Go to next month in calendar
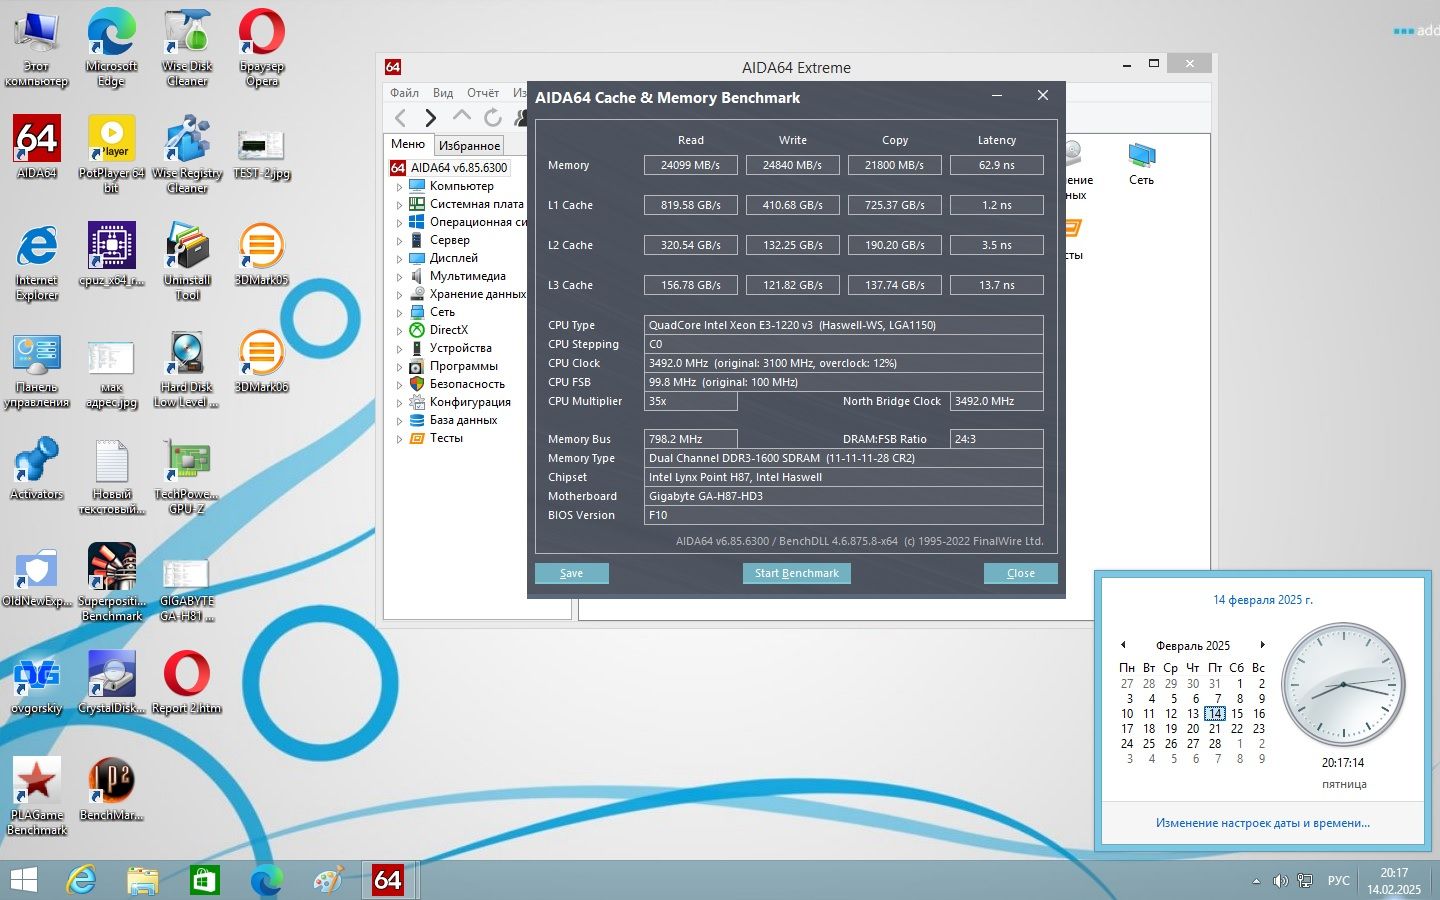Screen dimensions: 1440x900 1263,645
